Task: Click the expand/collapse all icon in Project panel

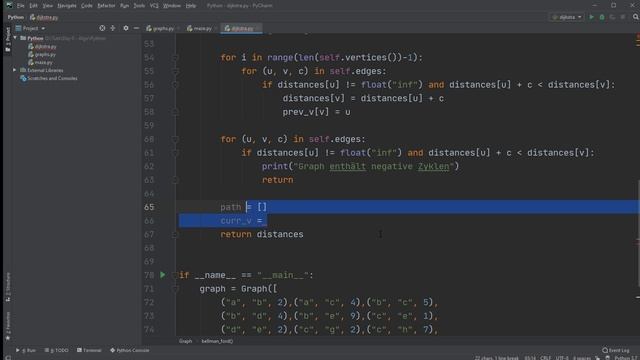Action: click(113, 28)
